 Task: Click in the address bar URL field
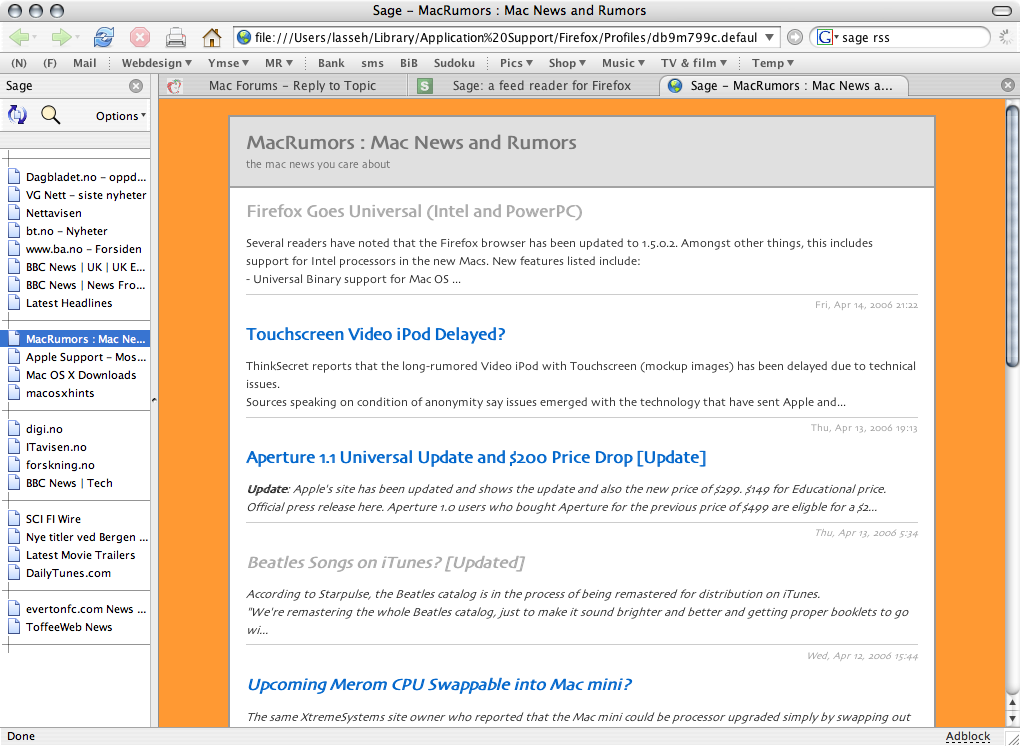[x=506, y=37]
